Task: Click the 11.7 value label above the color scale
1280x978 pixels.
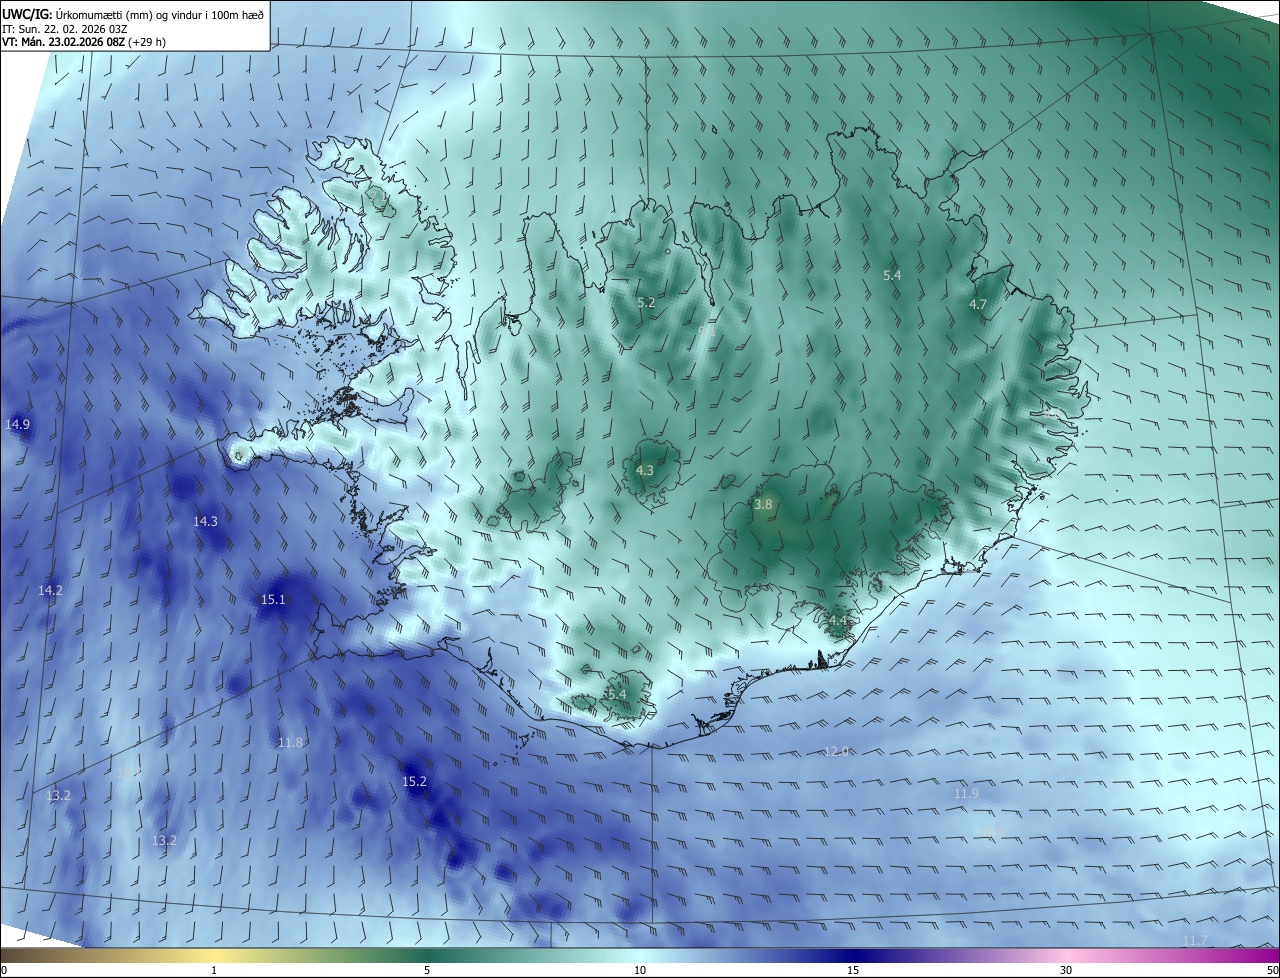Action: coord(1195,940)
